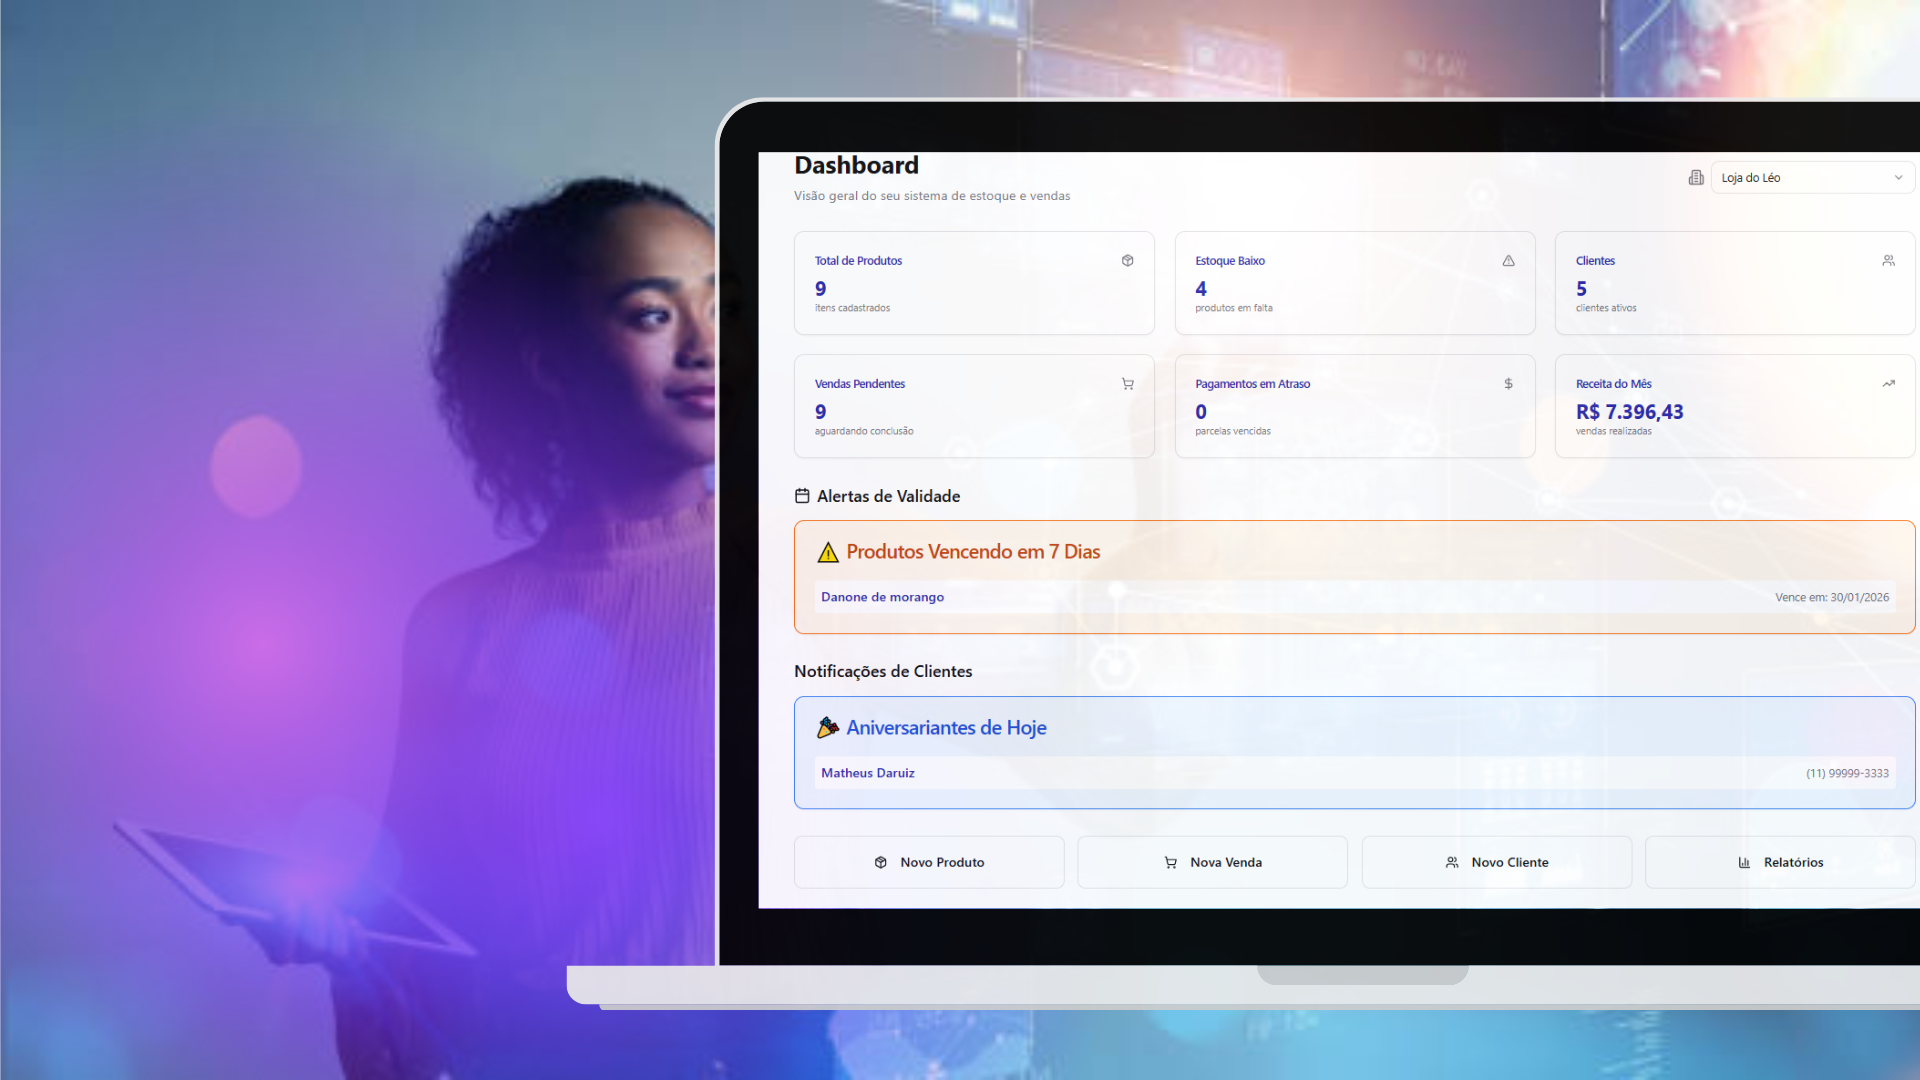This screenshot has height=1080, width=1920.
Task: Click the store building icon beside the store selector
Action: pos(1696,178)
